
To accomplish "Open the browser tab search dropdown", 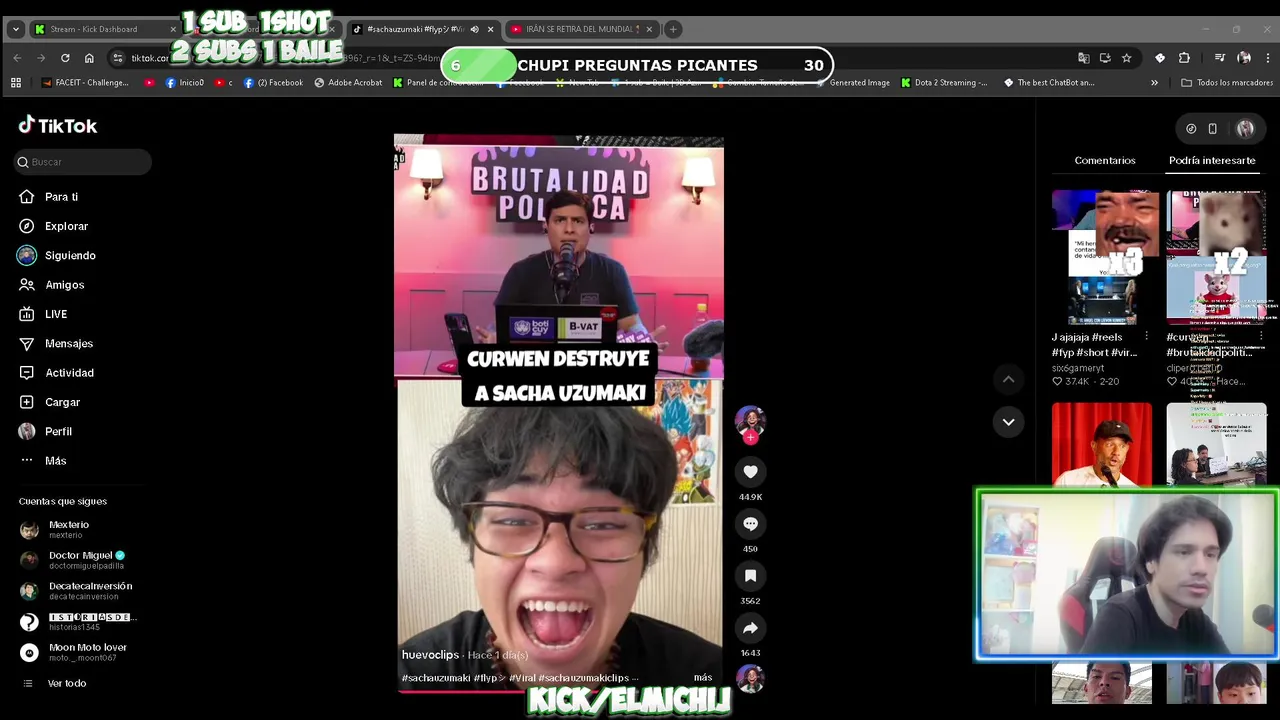I will tap(15, 29).
